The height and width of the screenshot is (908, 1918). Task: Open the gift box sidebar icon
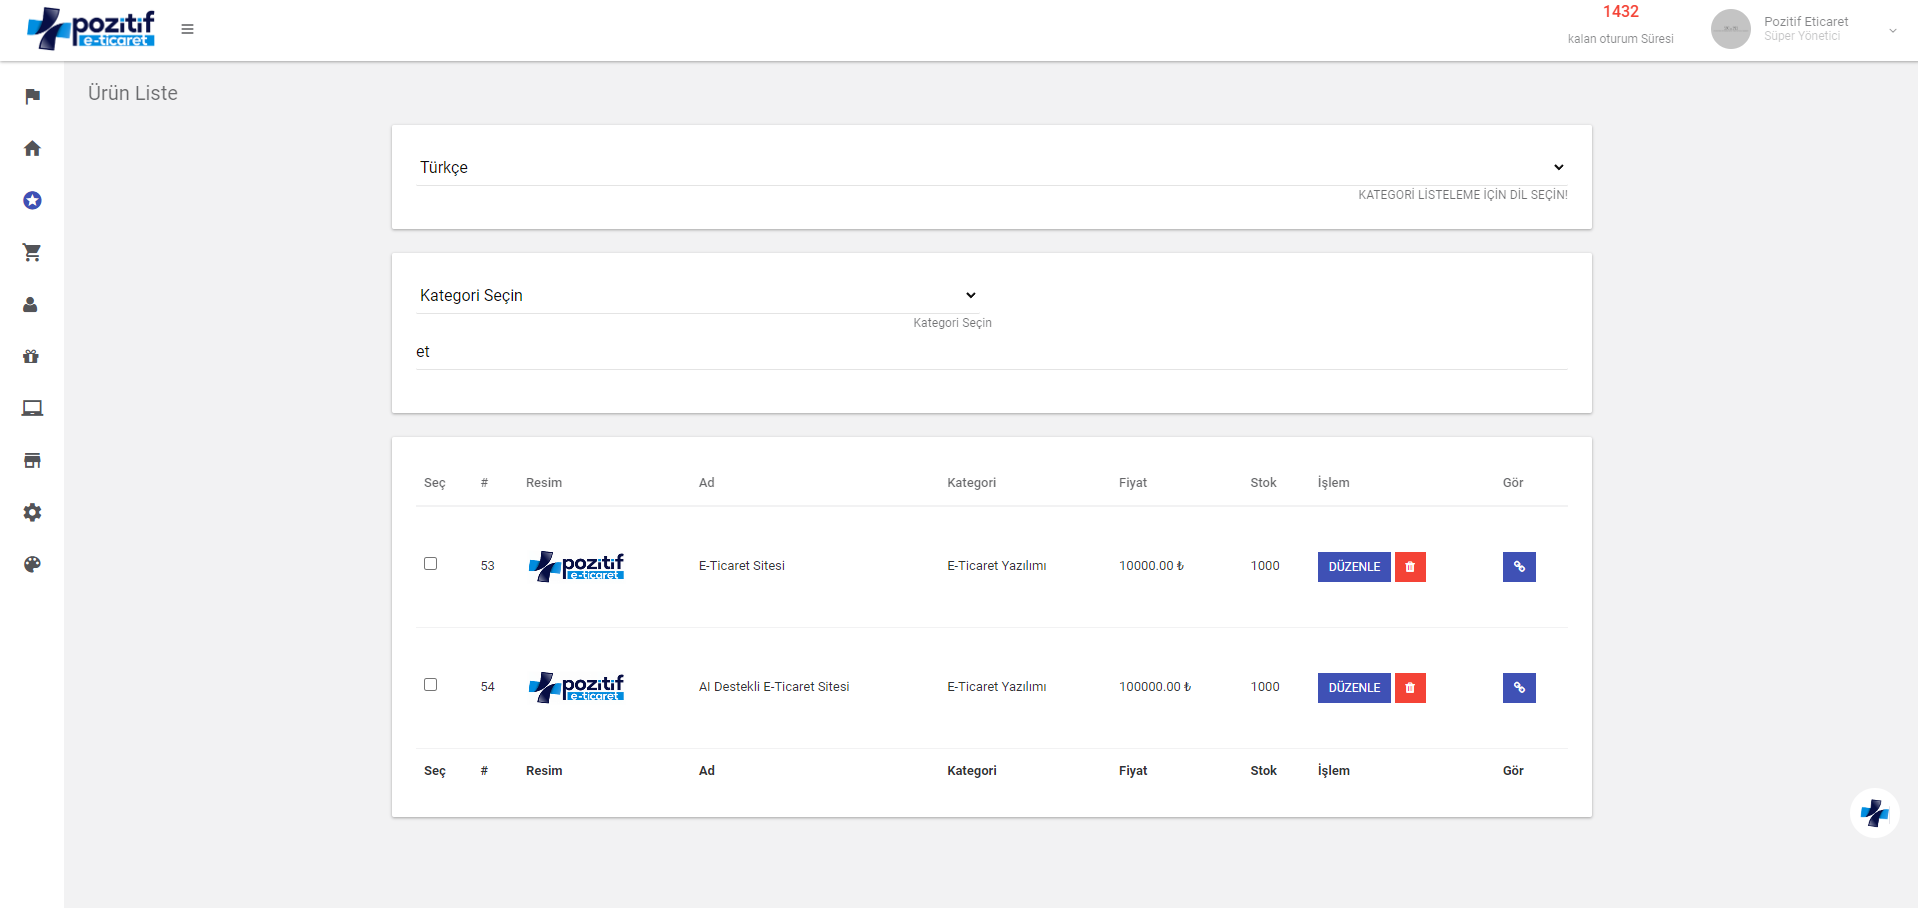(x=32, y=356)
